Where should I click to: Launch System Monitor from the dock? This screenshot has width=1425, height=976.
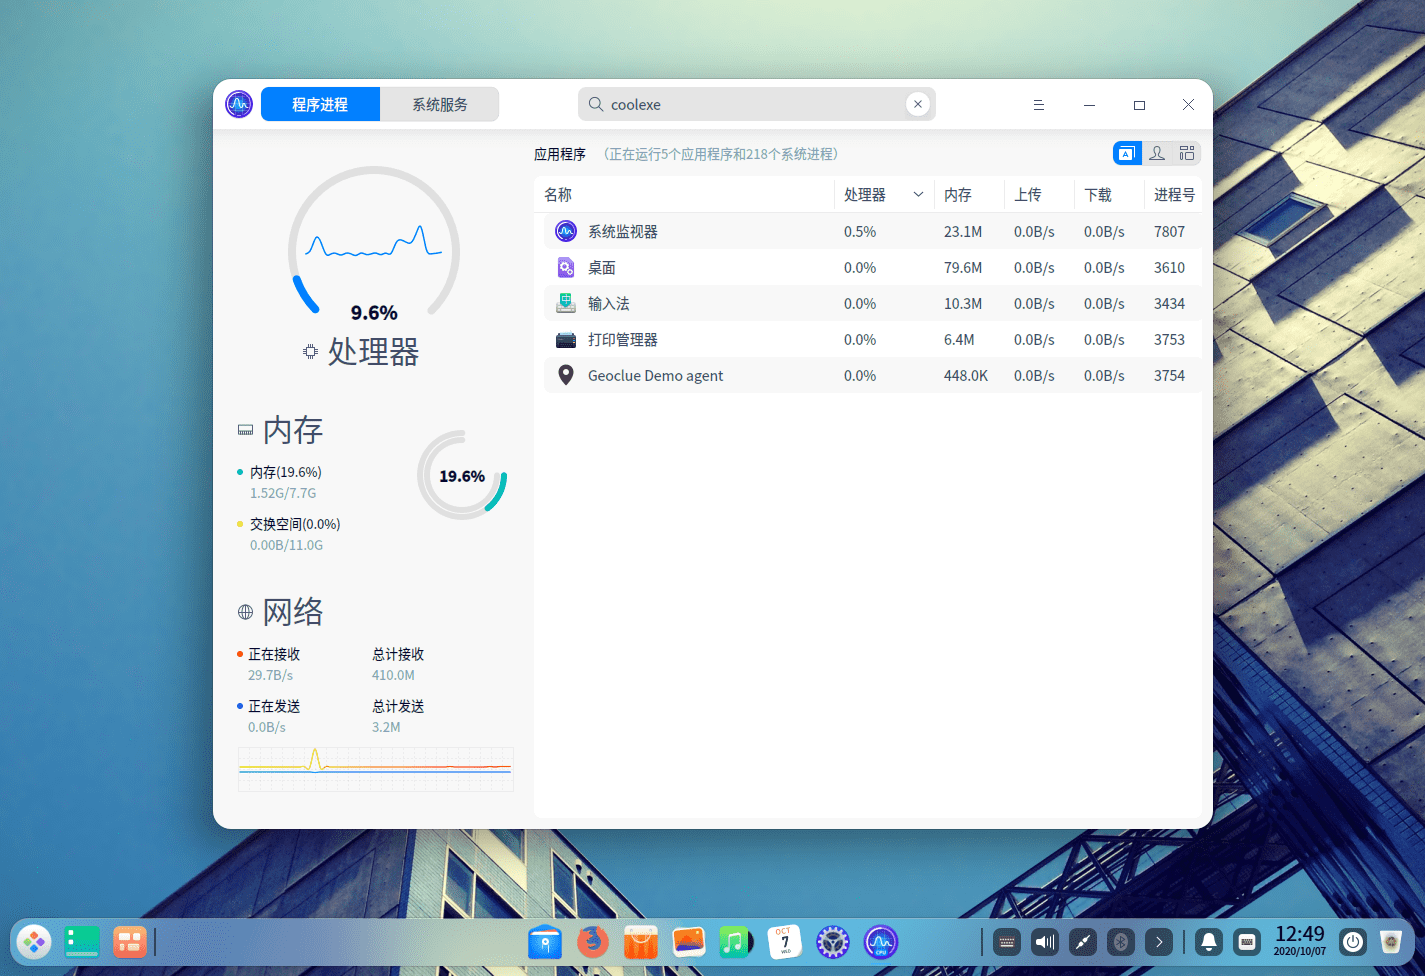pos(880,941)
